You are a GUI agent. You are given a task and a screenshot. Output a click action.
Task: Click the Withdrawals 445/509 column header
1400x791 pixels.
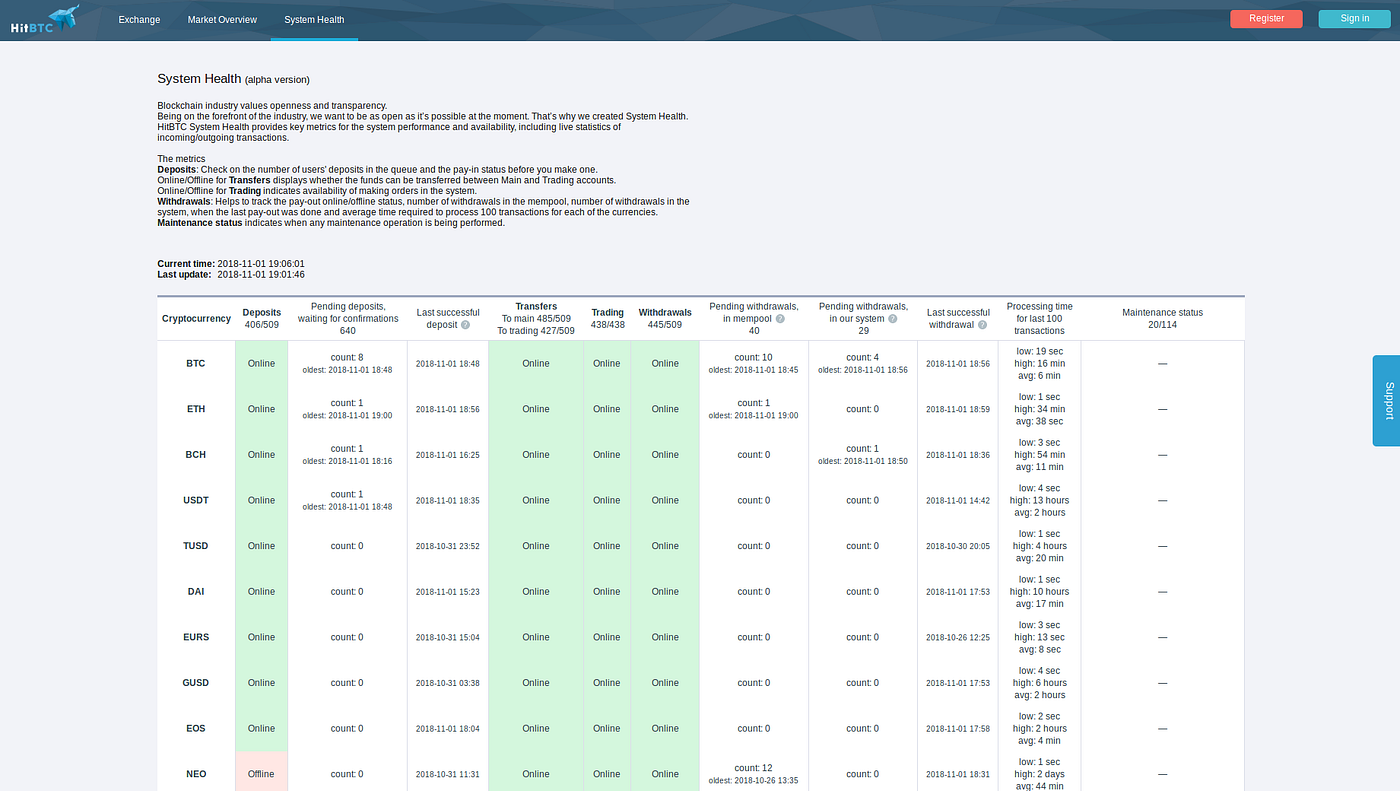[665, 319]
